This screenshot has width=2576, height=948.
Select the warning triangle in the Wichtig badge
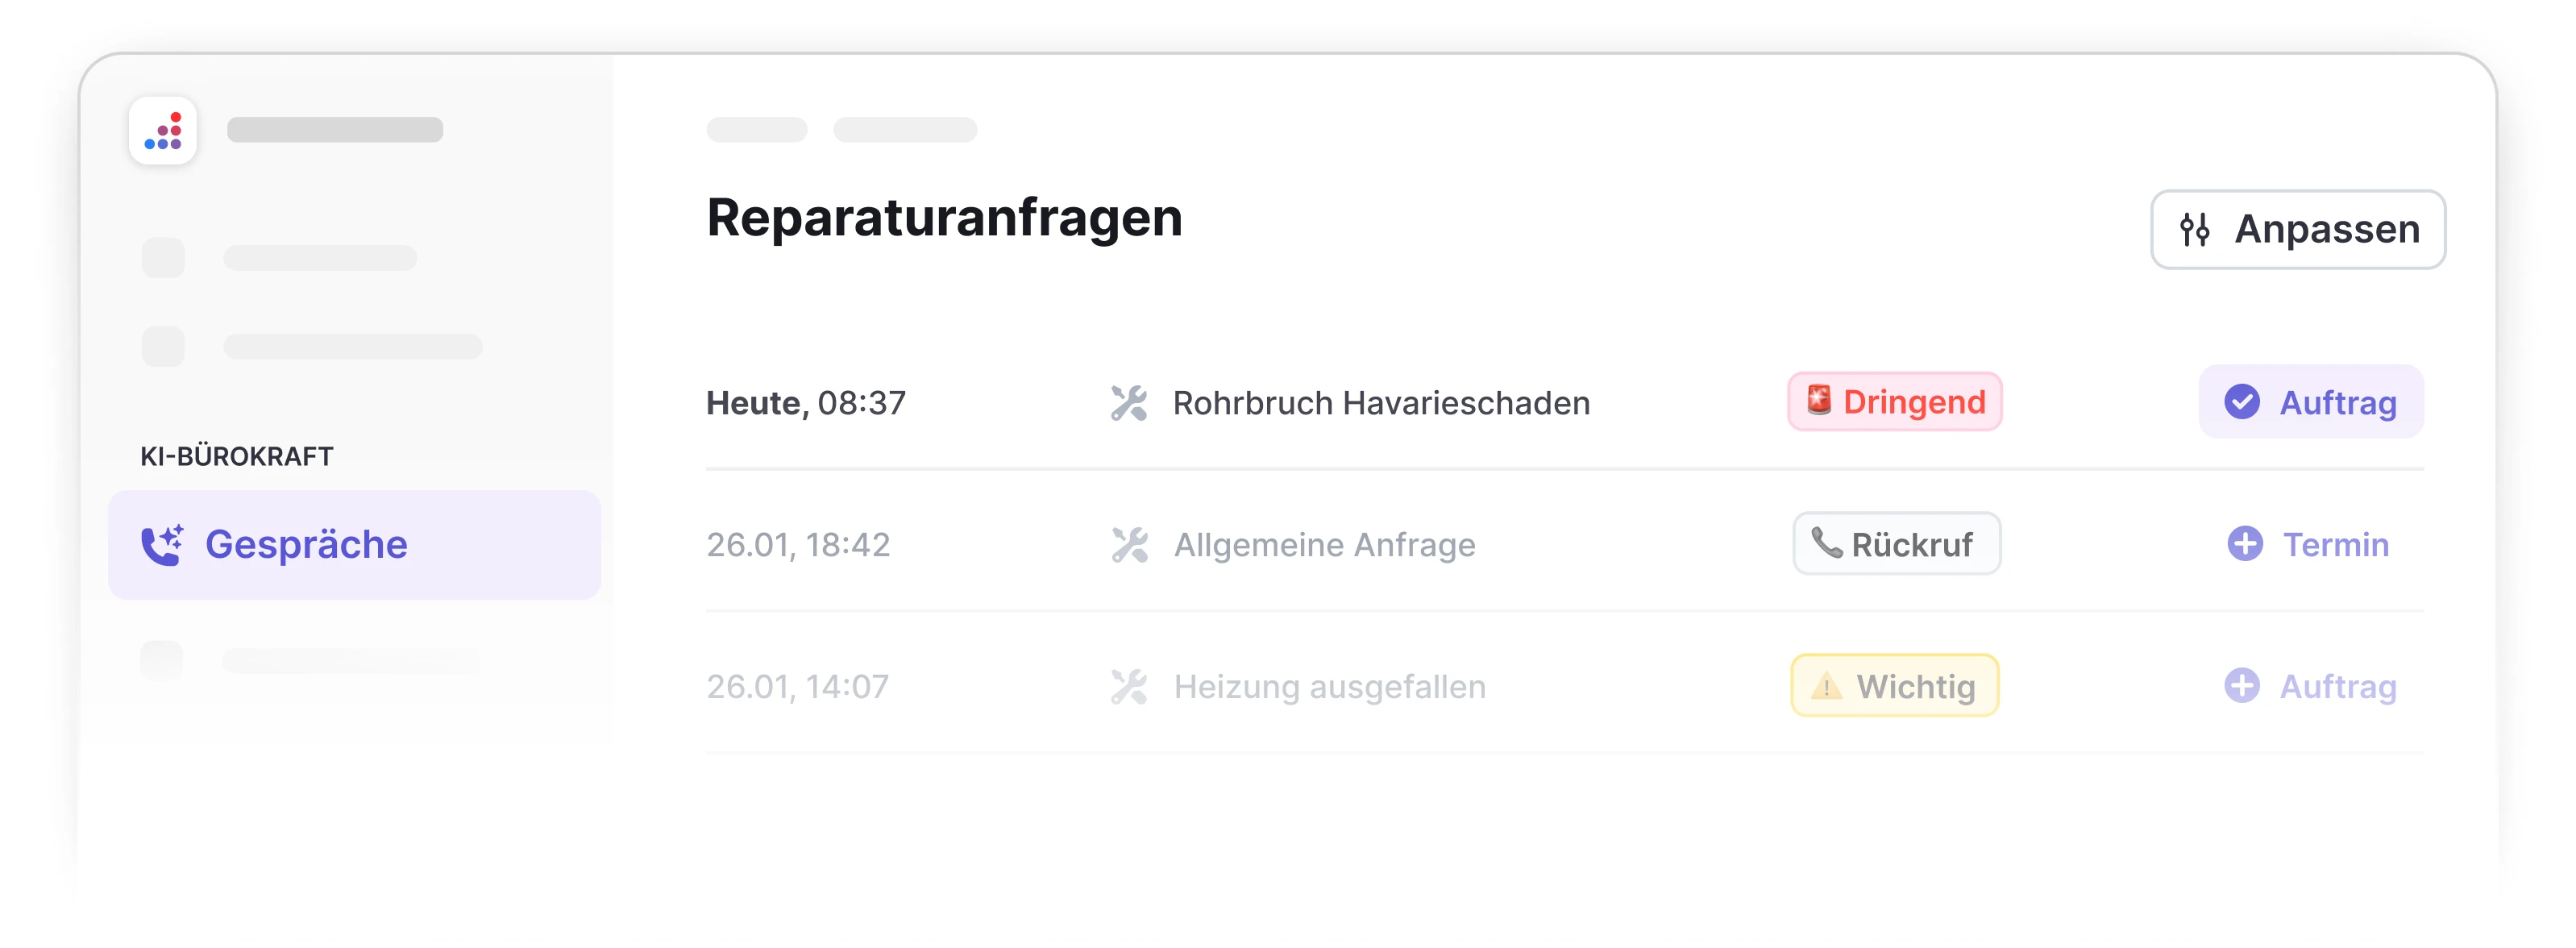1826,685
